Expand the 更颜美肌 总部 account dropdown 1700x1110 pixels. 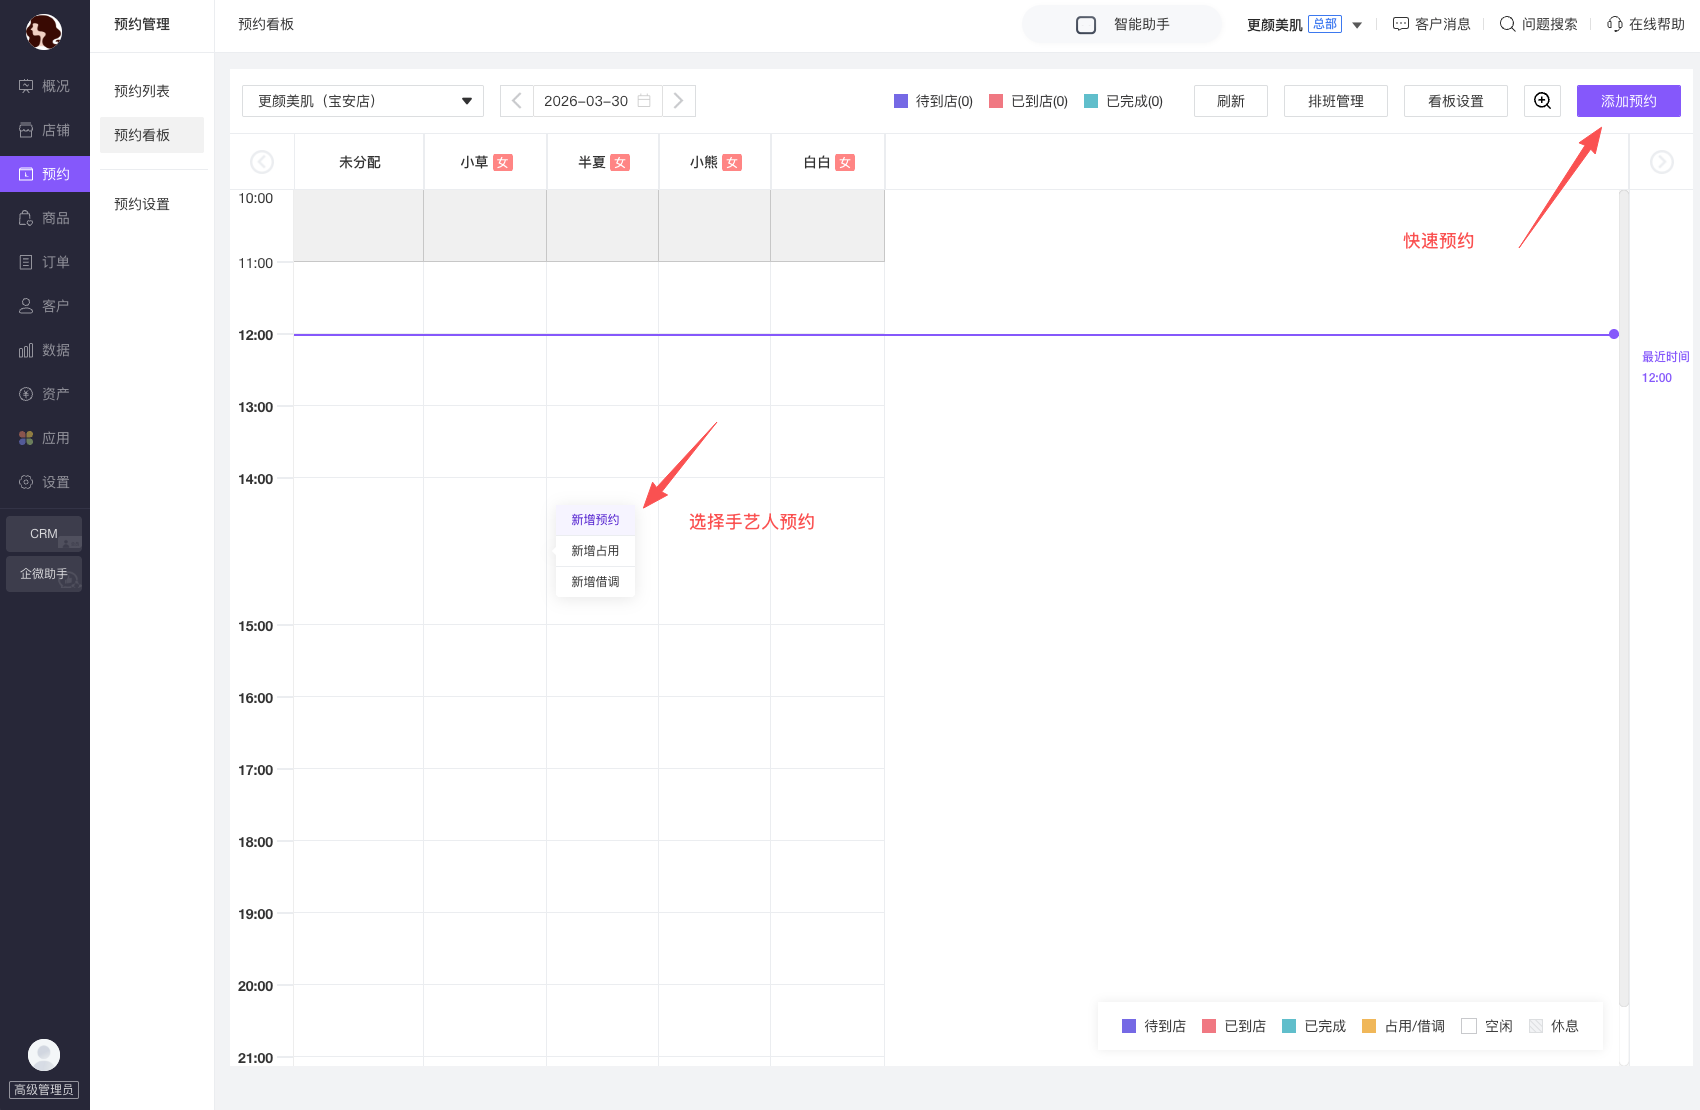pyautogui.click(x=1357, y=25)
